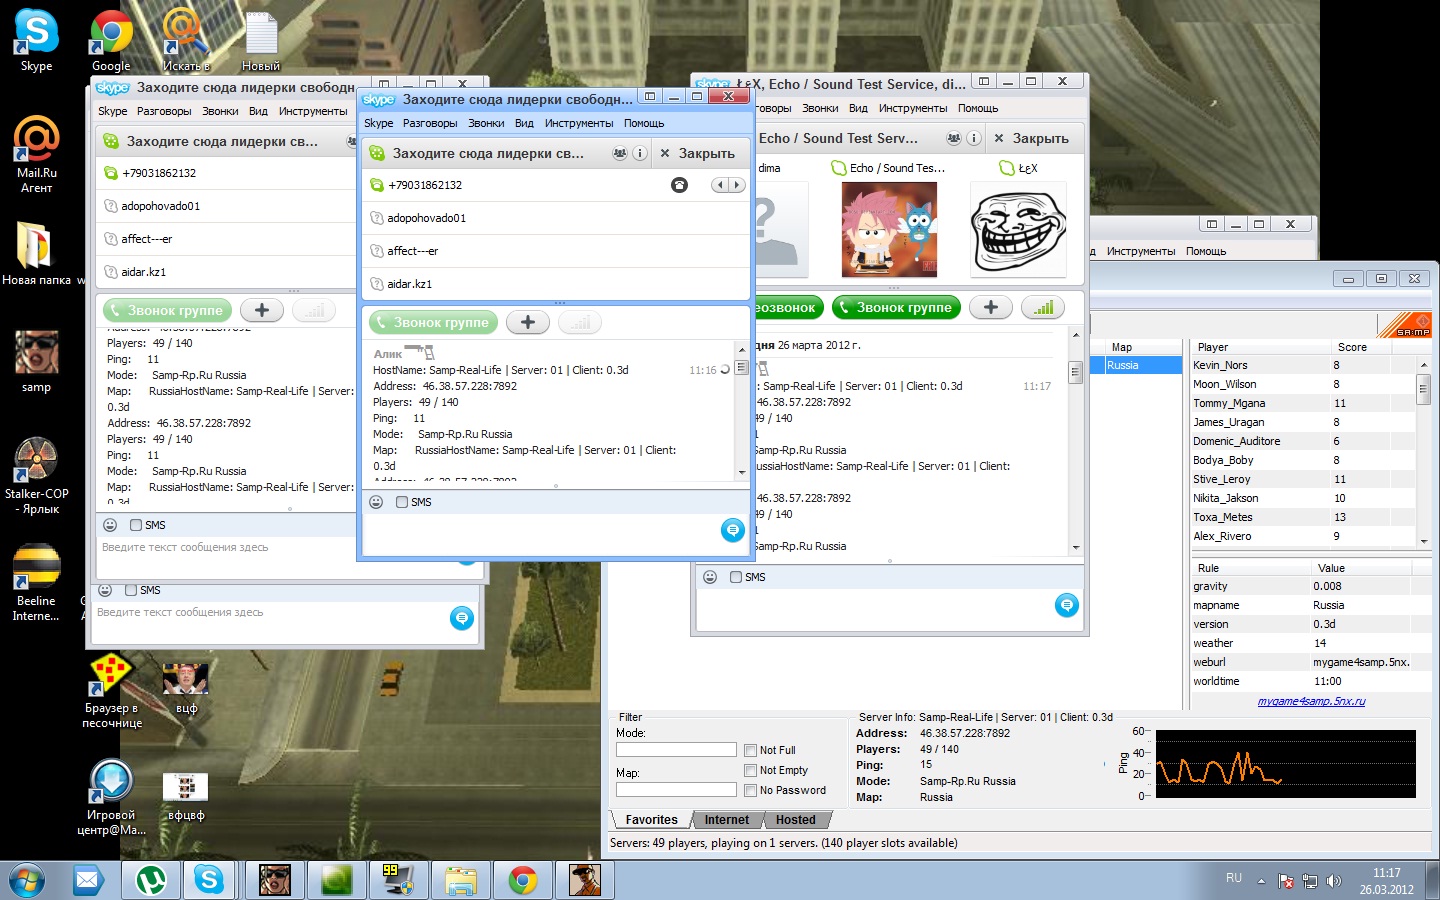Select the Mail.Ru Агент desktop icon
The height and width of the screenshot is (900, 1440).
coord(37,155)
